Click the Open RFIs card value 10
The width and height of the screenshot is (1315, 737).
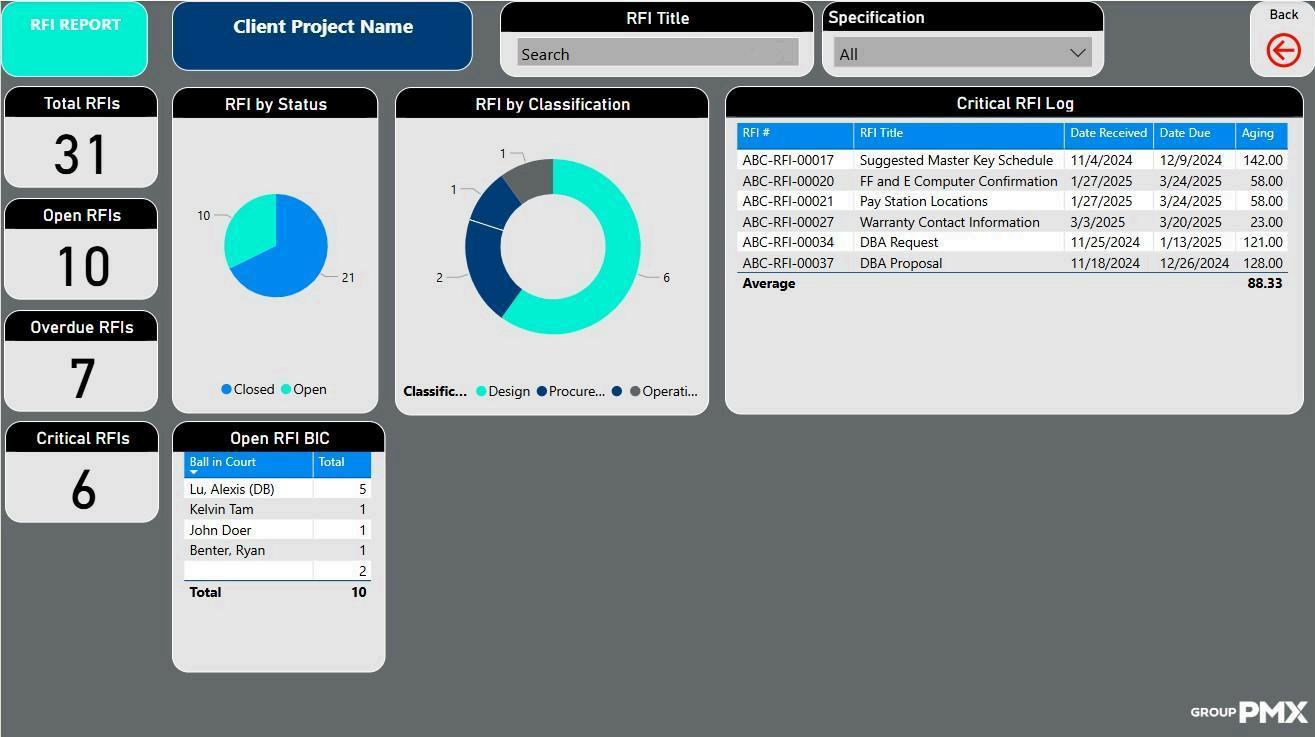click(x=82, y=266)
